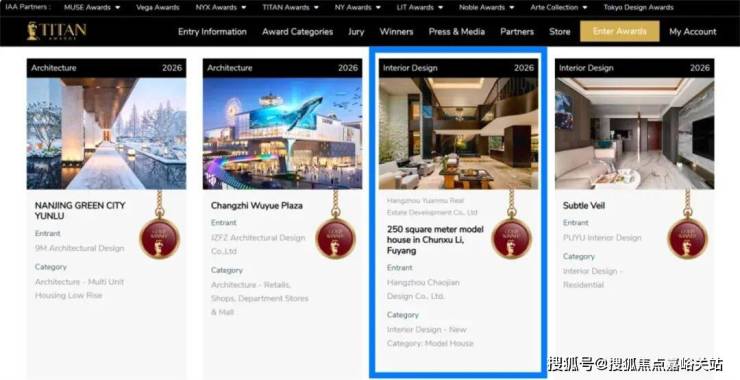Click the gold medal on the 250 square meter model house card
Viewport: 740px width, 380px height.
tap(512, 238)
